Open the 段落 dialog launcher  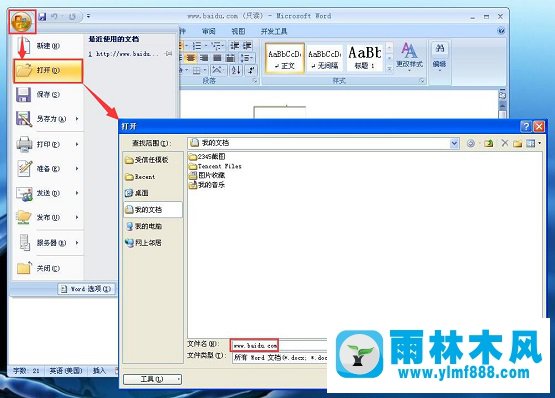(x=255, y=81)
